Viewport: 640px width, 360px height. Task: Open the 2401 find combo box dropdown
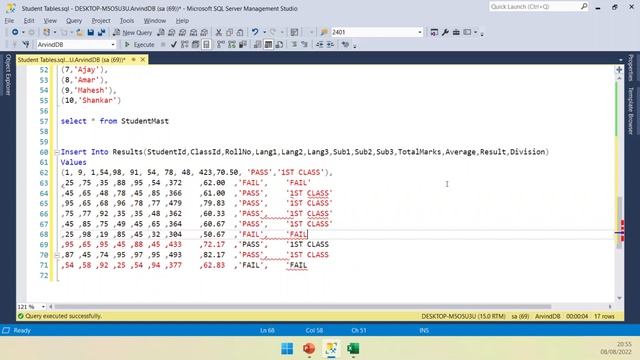point(420,32)
